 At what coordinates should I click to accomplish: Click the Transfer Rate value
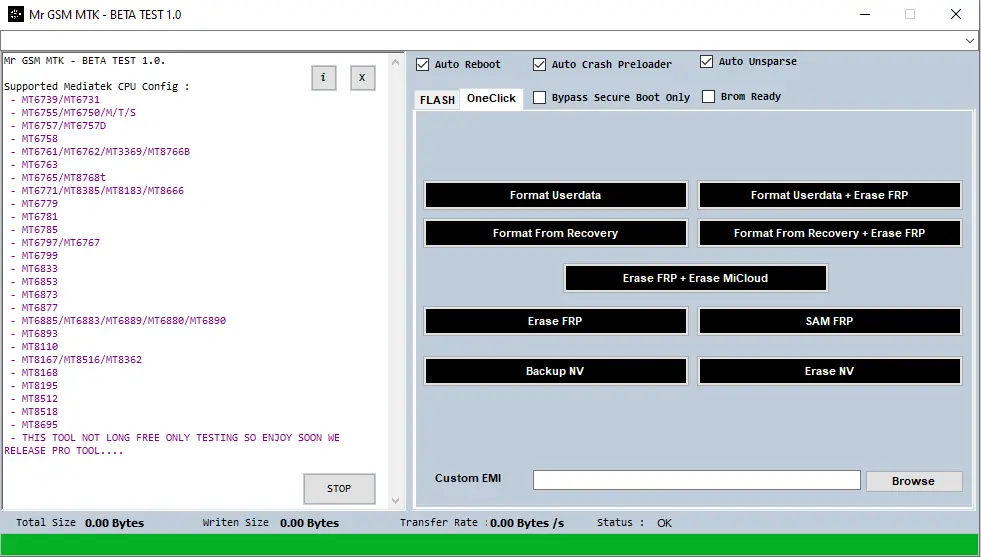pyautogui.click(x=527, y=523)
